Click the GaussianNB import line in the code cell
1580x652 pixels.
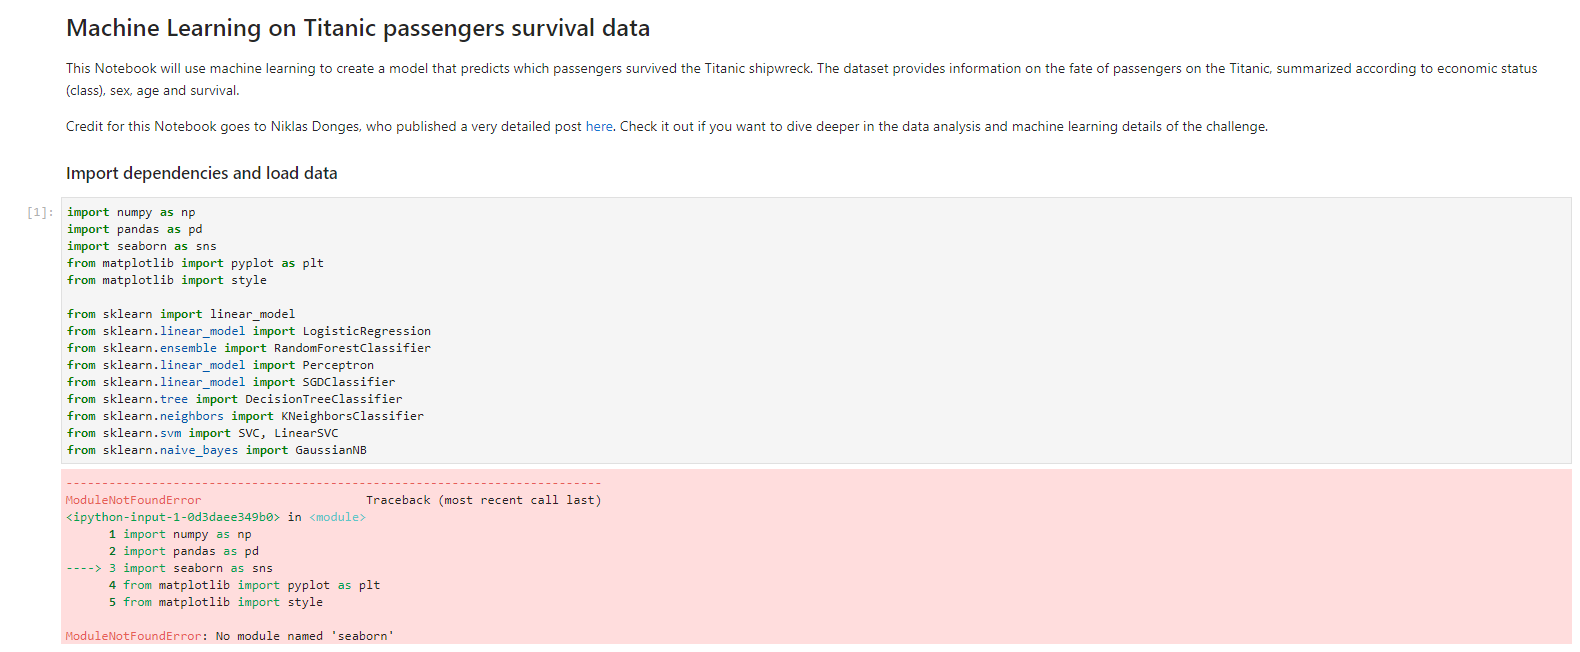(x=217, y=450)
